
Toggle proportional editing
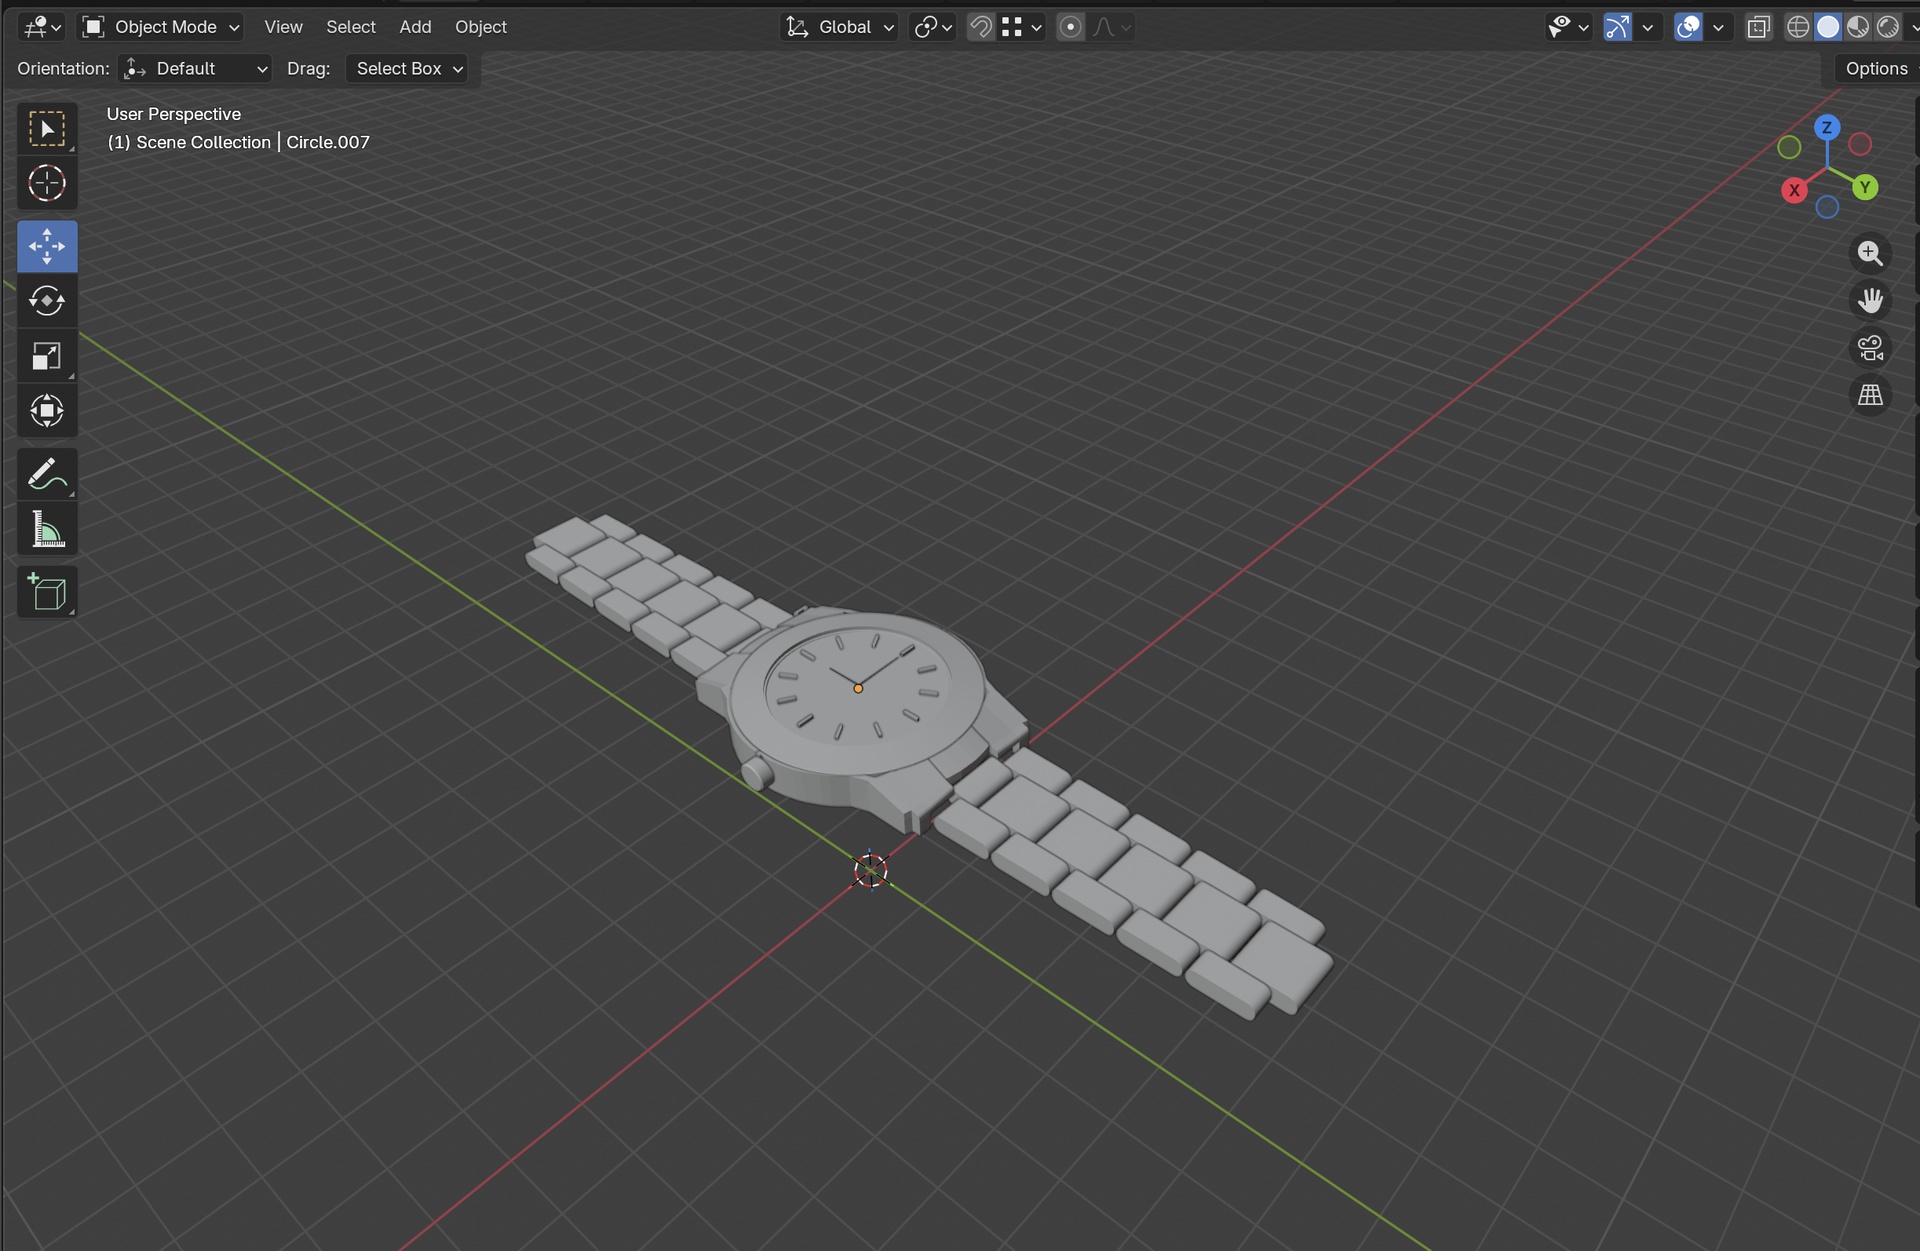1070,27
